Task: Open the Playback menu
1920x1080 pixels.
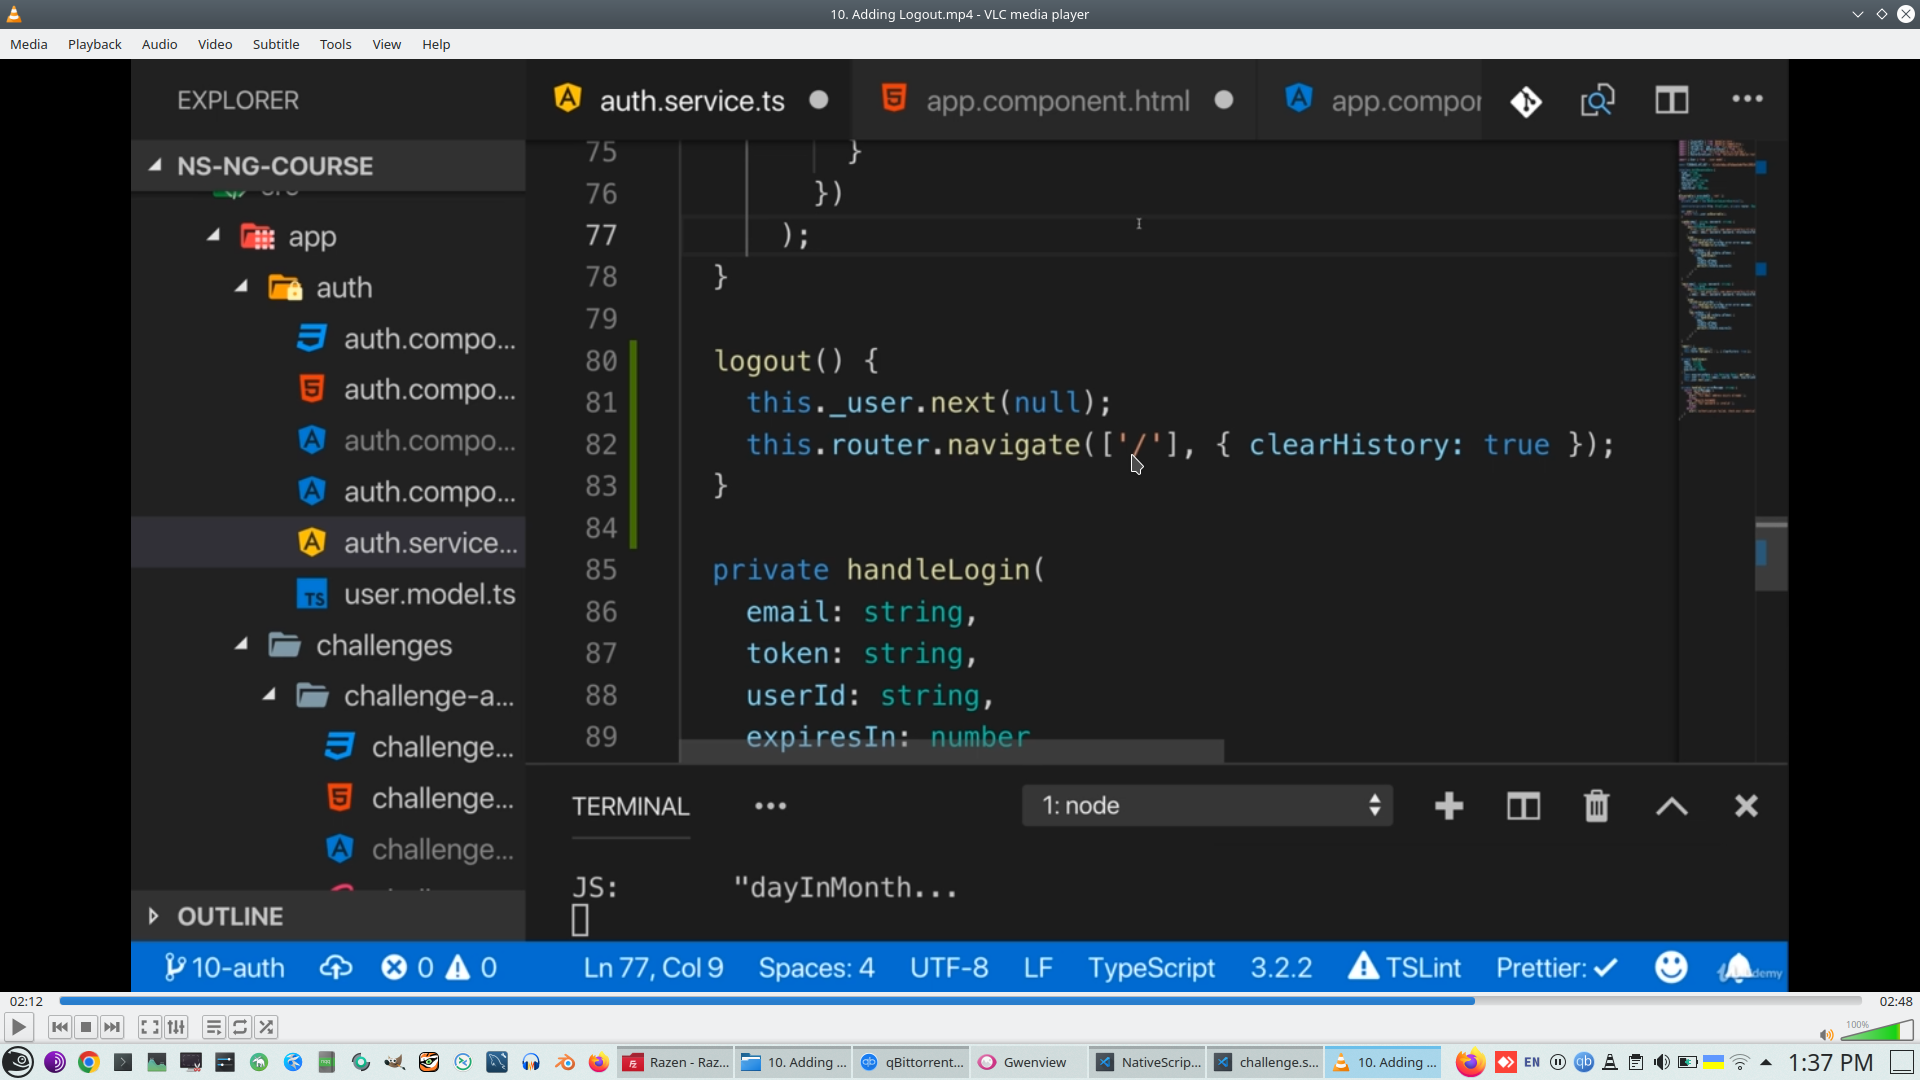Action: coord(94,44)
